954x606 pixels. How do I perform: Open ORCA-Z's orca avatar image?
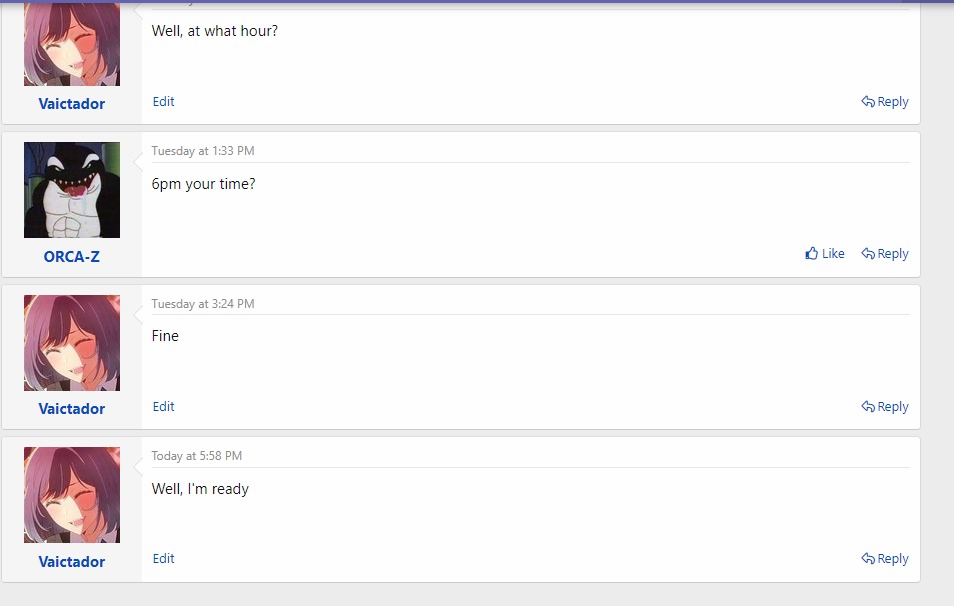(72, 190)
